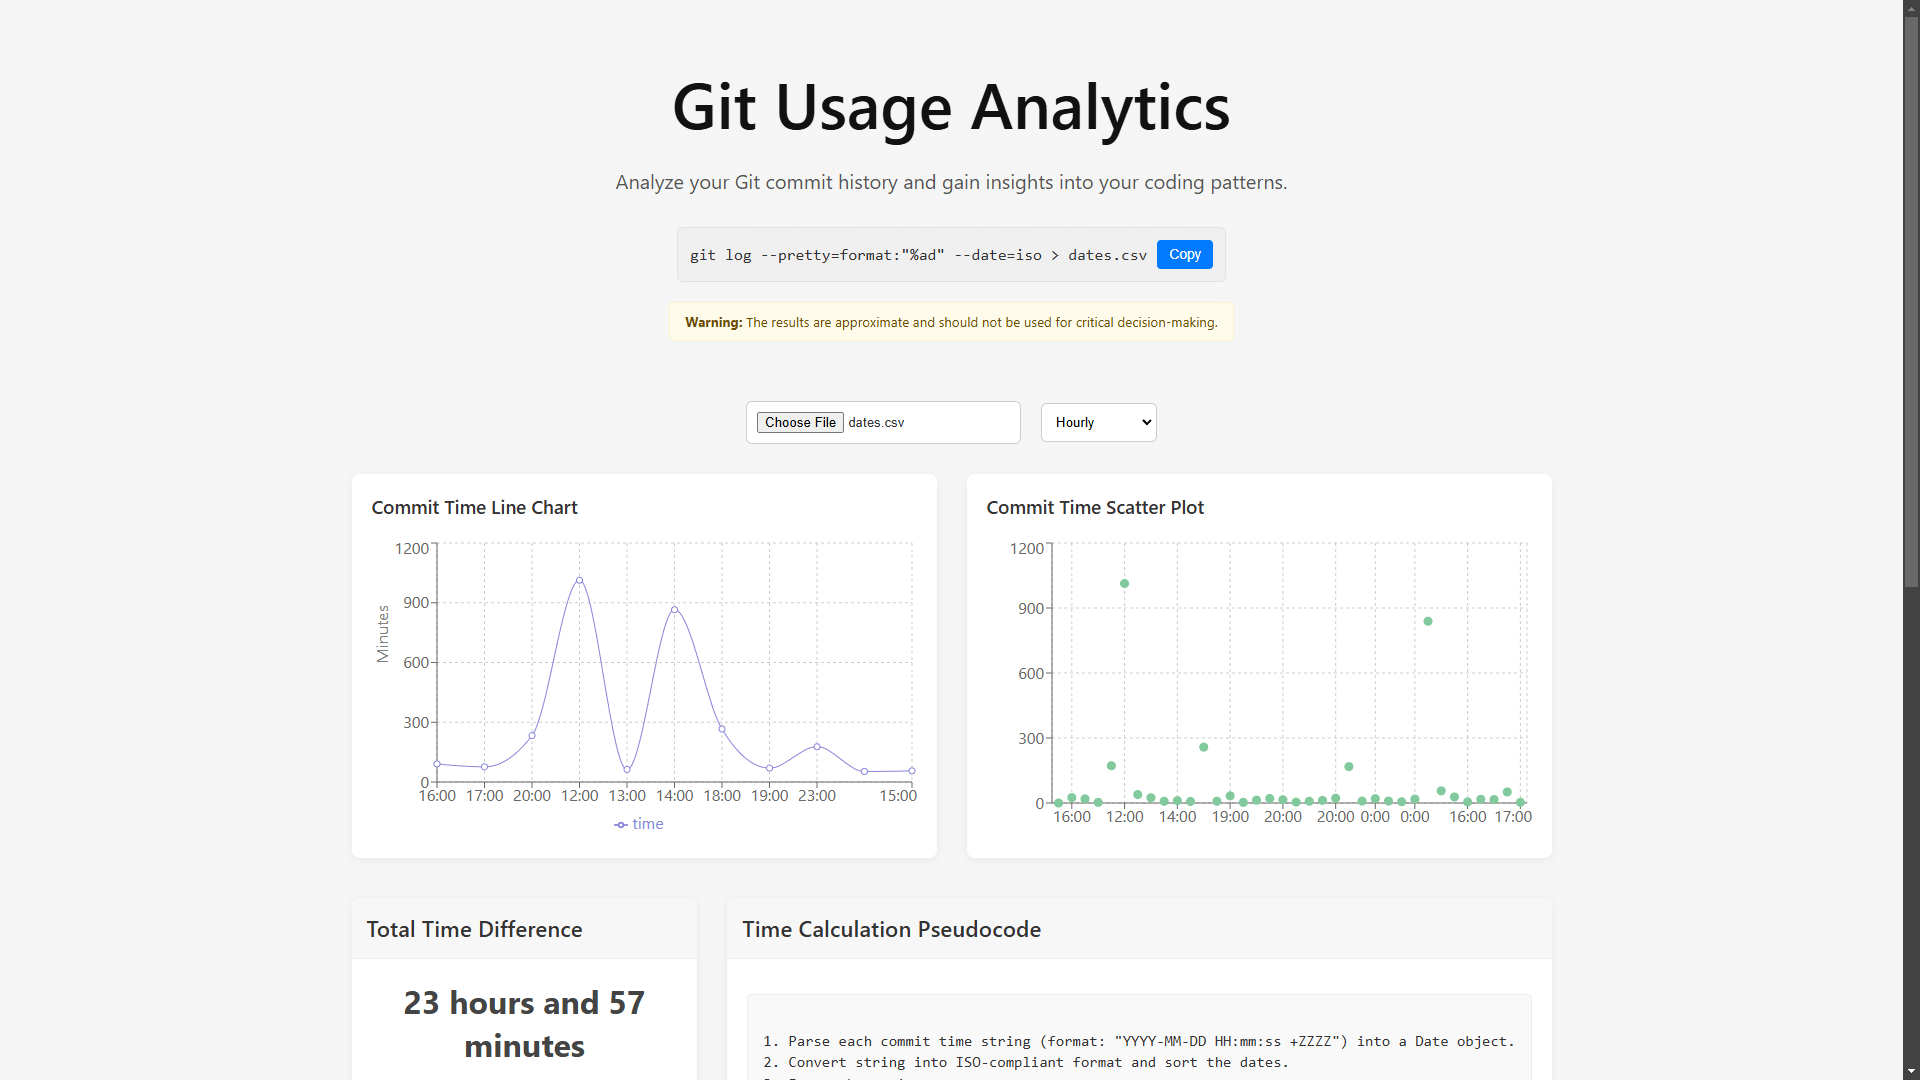
Task: Click the git log command text
Action: [918, 255]
